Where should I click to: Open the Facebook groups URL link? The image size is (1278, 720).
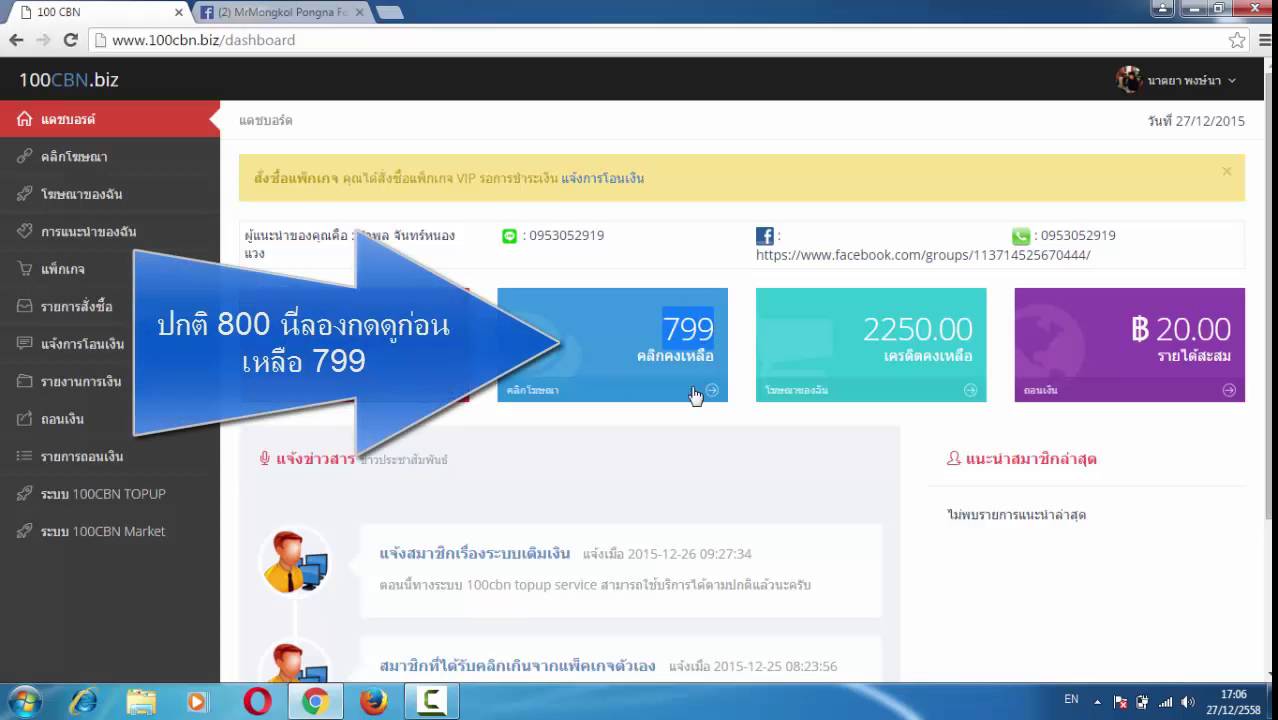[x=923, y=255]
